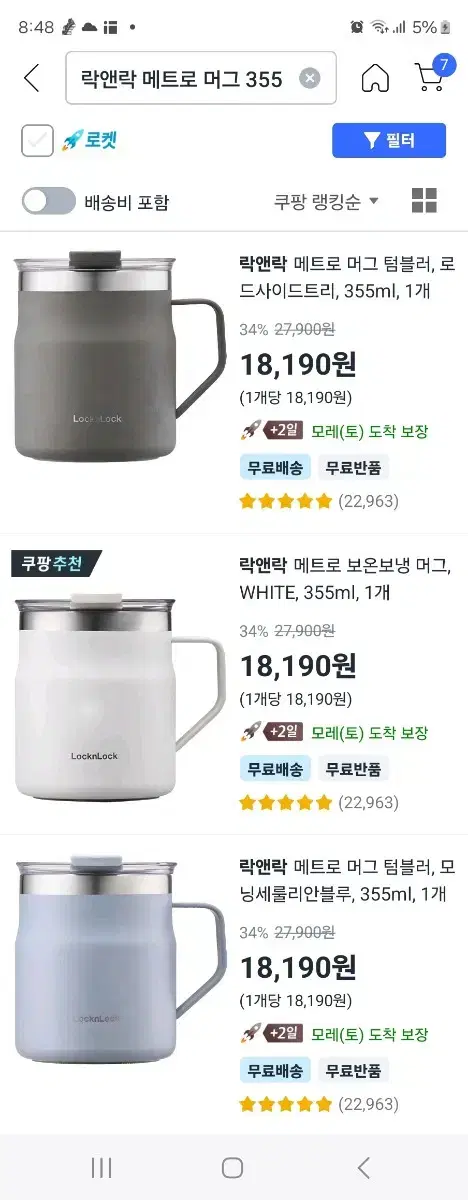Tap Android home navigation button
The width and height of the screenshot is (468, 1200).
233,1167
